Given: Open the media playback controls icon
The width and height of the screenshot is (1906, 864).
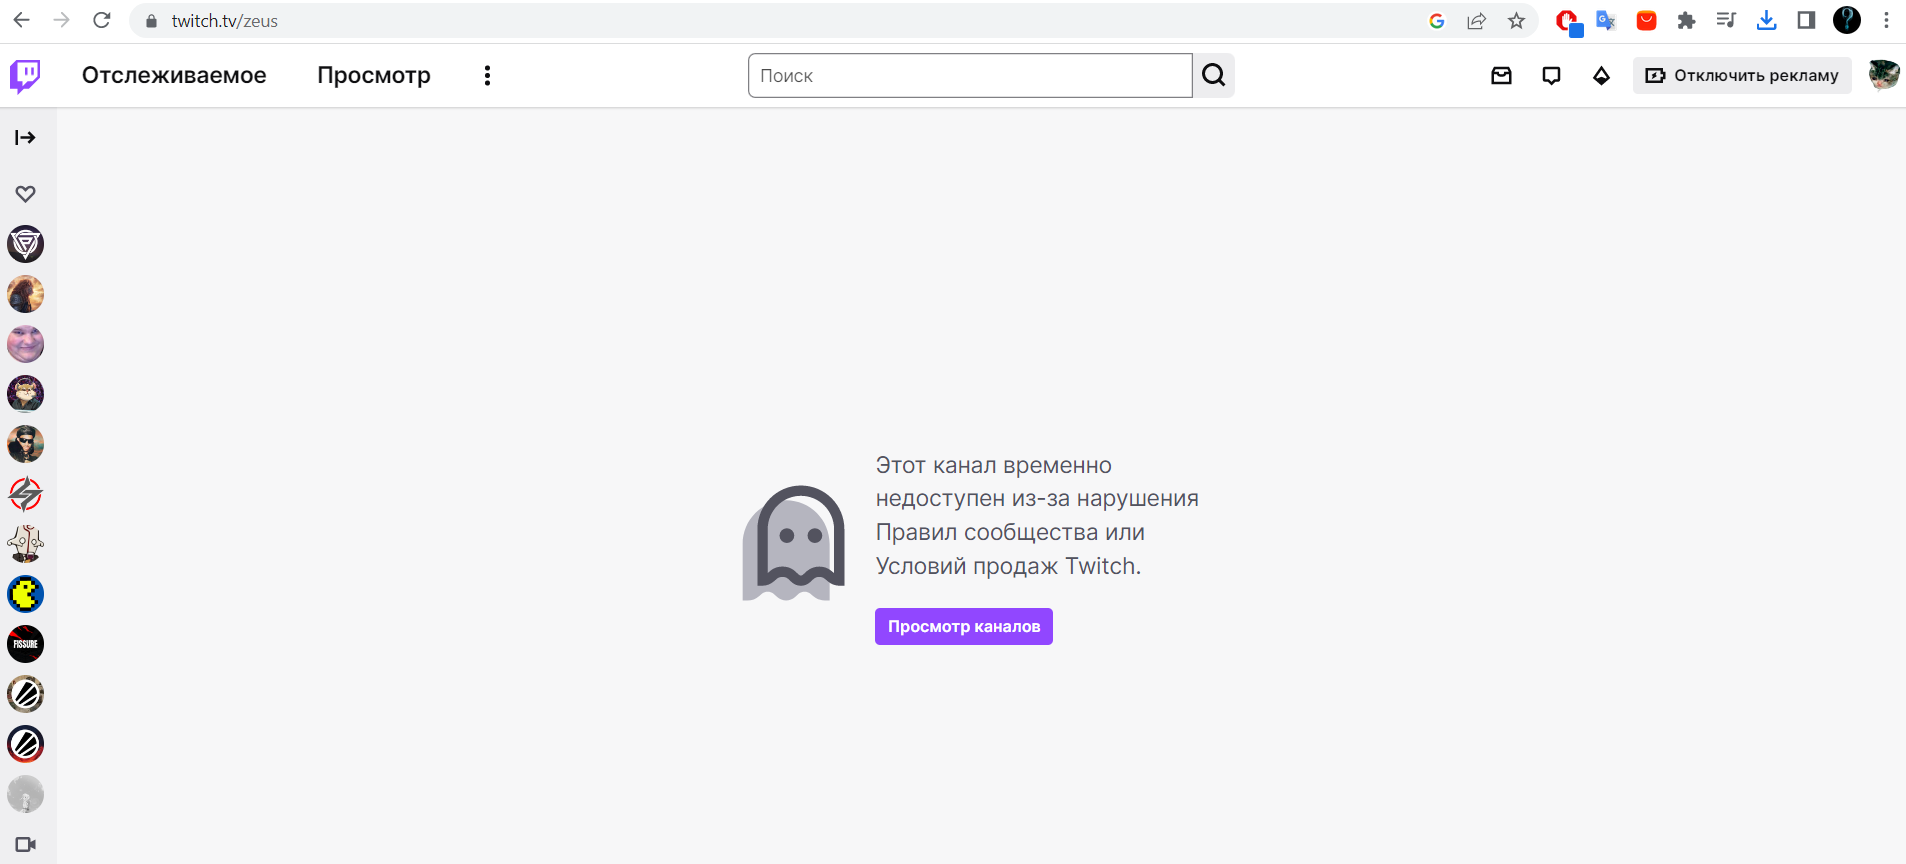Looking at the screenshot, I should pyautogui.click(x=1726, y=21).
